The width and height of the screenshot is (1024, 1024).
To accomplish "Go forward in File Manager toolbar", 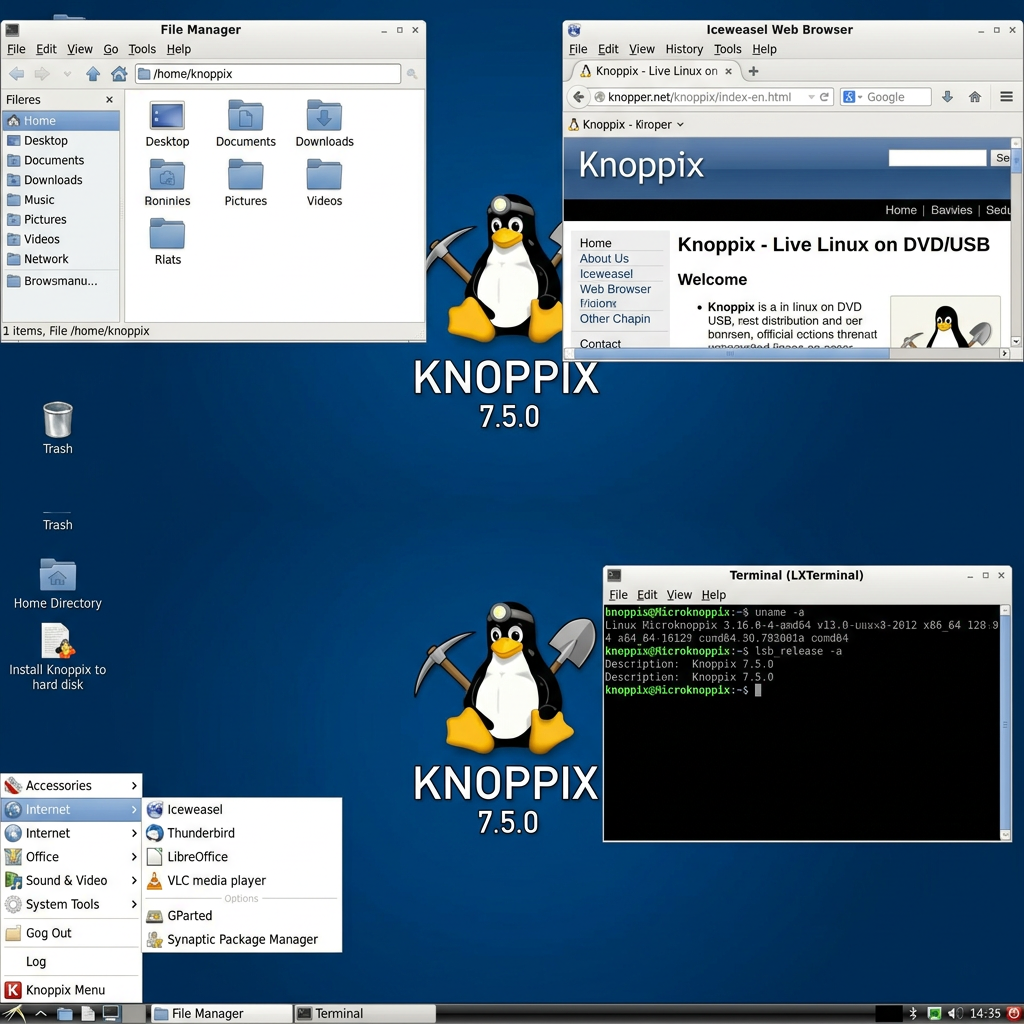I will [x=42, y=74].
